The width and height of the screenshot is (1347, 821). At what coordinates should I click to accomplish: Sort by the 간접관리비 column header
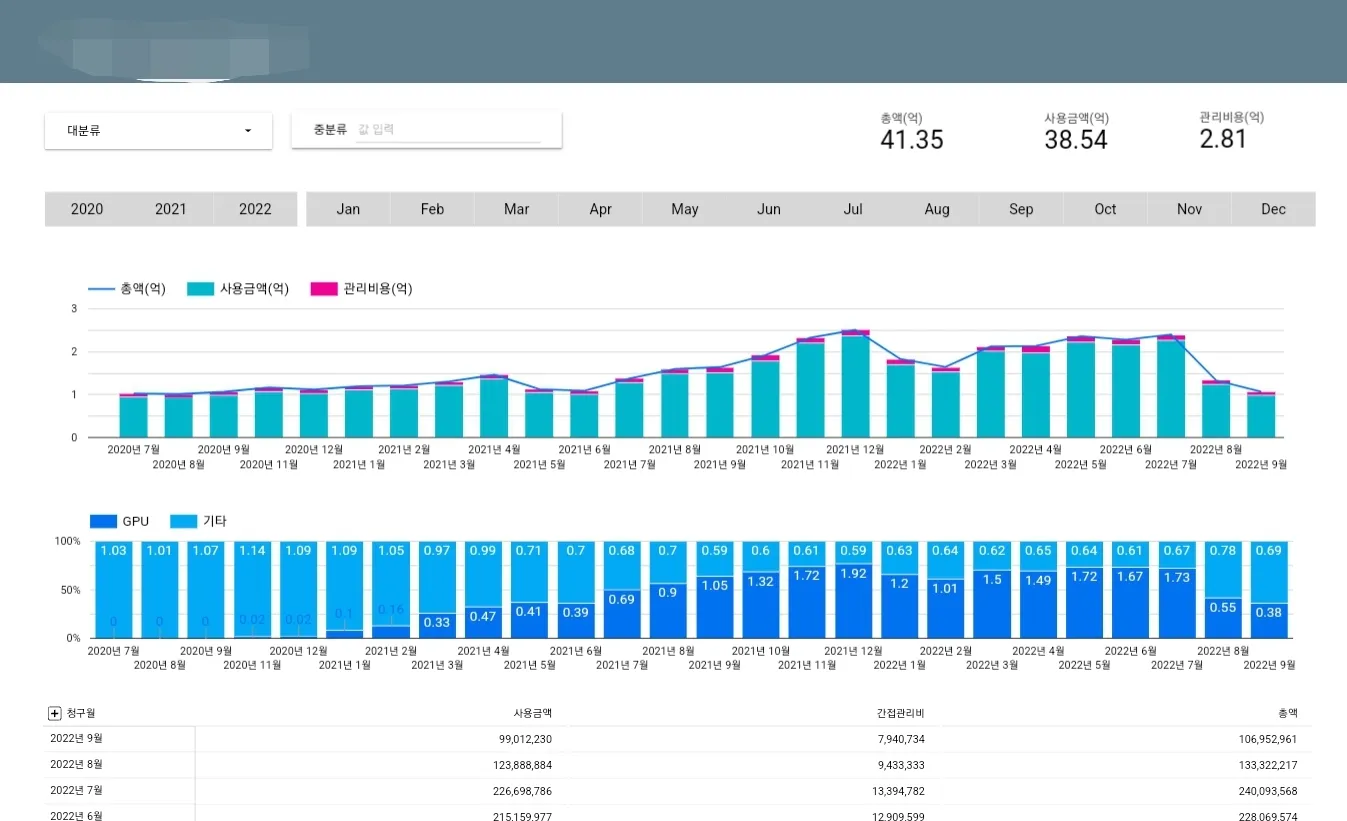(x=901, y=713)
